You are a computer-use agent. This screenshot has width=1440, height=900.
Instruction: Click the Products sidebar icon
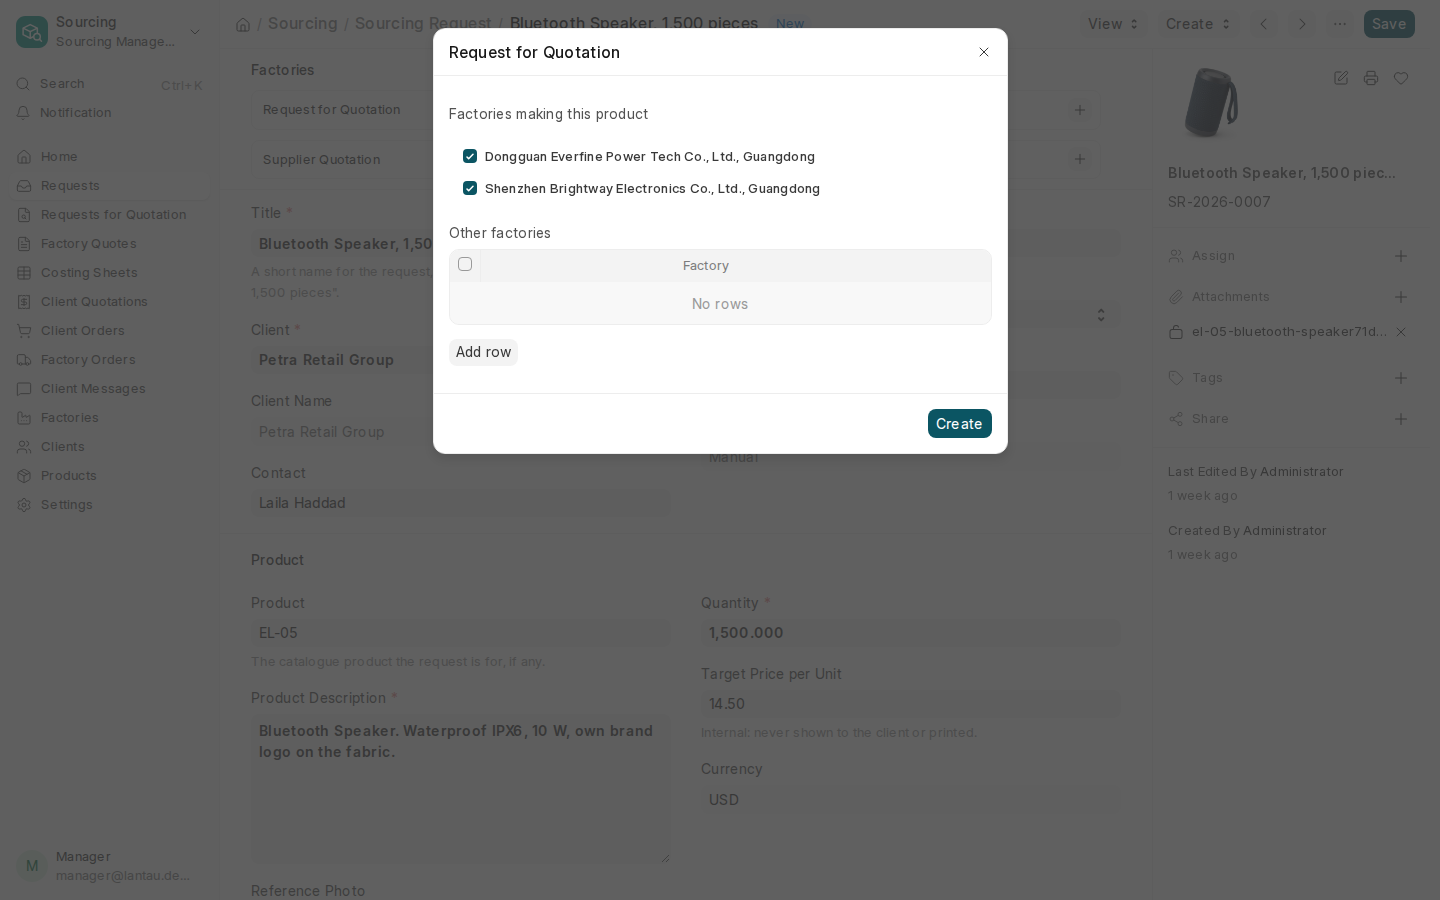[24, 476]
